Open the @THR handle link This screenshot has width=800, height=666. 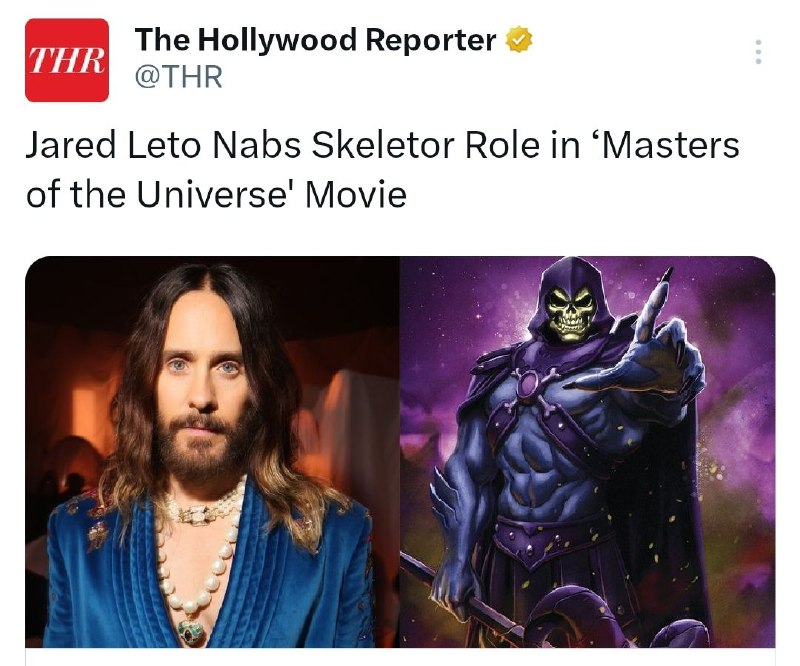tap(179, 77)
